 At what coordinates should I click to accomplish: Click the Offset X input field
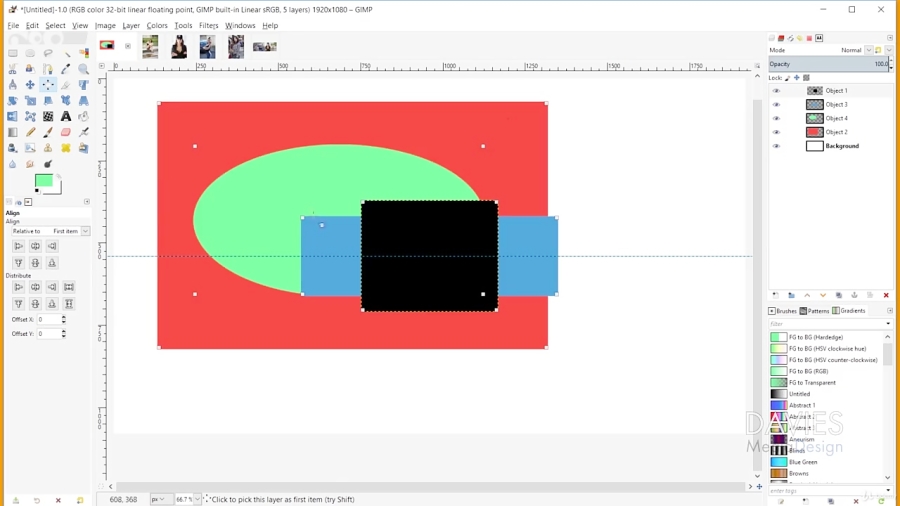click(x=49, y=319)
